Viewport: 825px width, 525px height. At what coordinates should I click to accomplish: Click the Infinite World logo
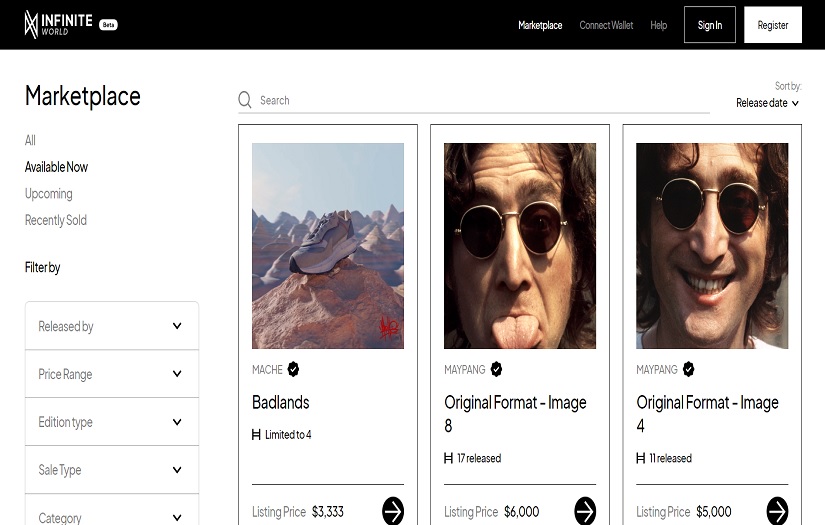58,25
